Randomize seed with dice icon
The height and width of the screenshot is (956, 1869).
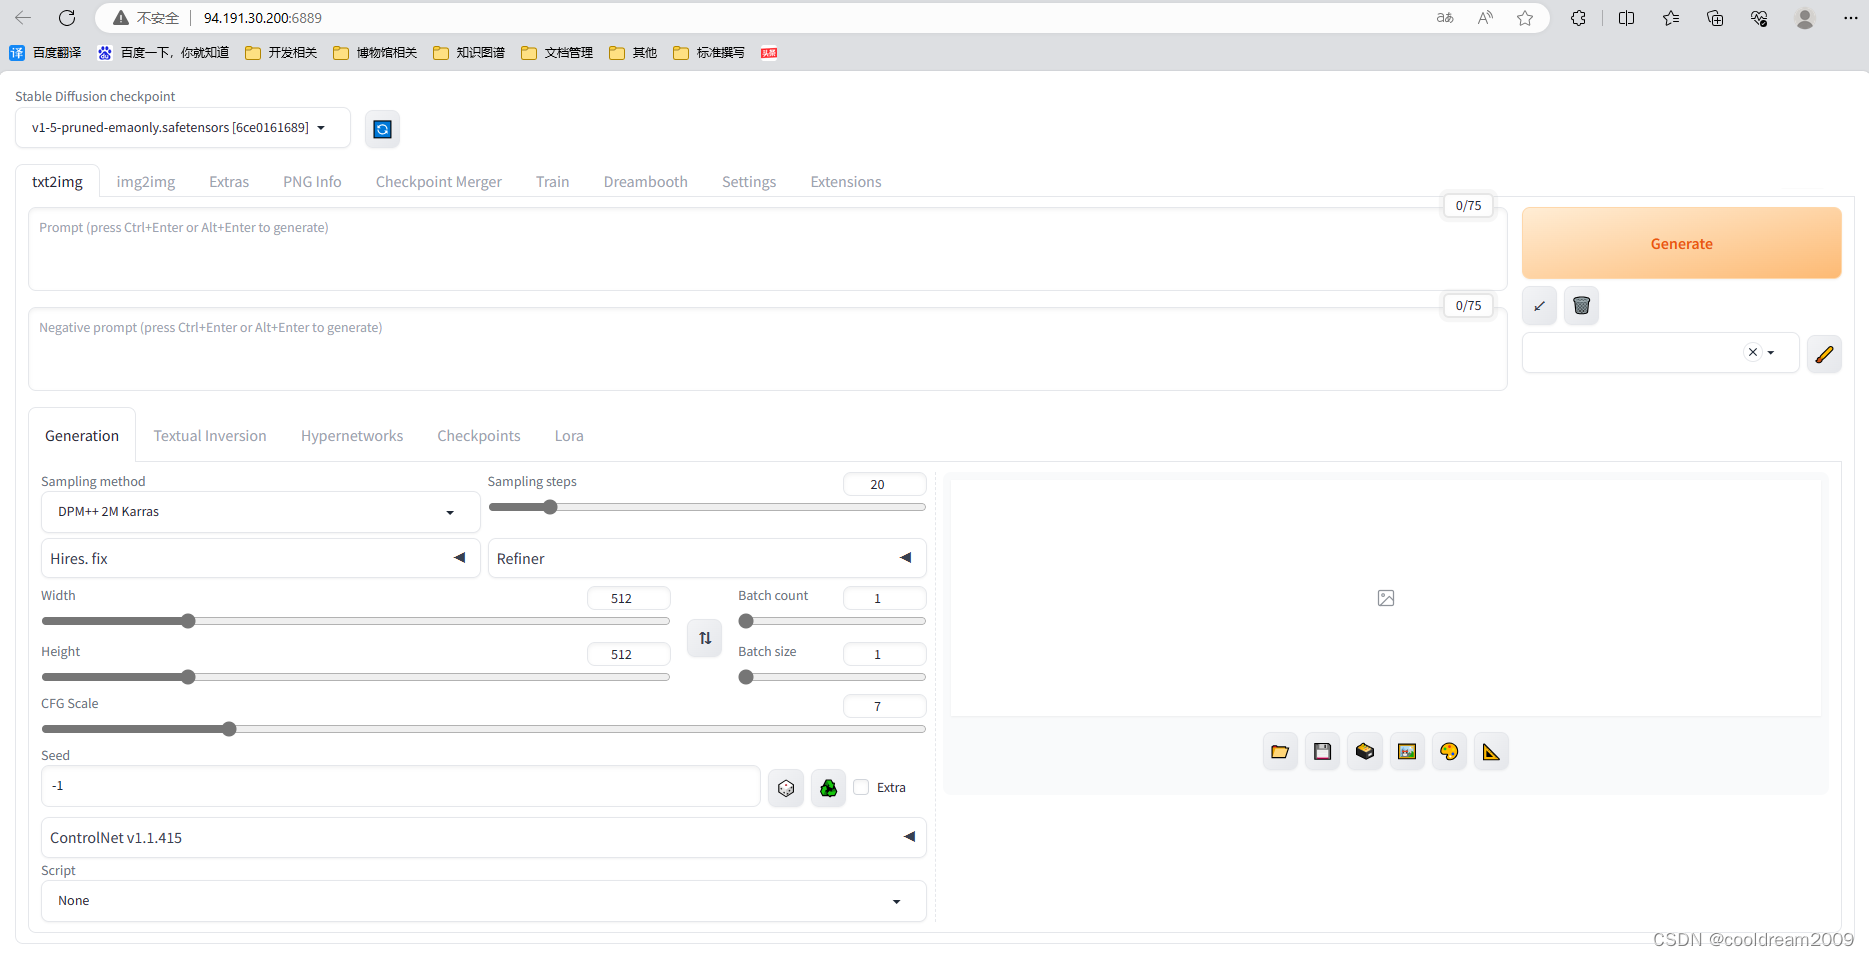[x=786, y=788]
